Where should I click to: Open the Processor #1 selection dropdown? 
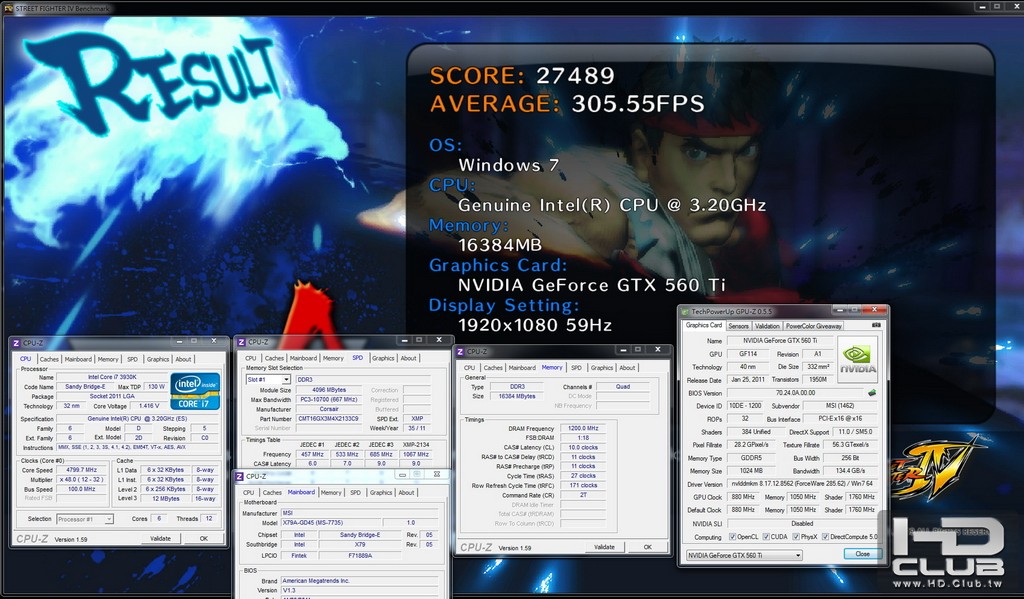108,519
